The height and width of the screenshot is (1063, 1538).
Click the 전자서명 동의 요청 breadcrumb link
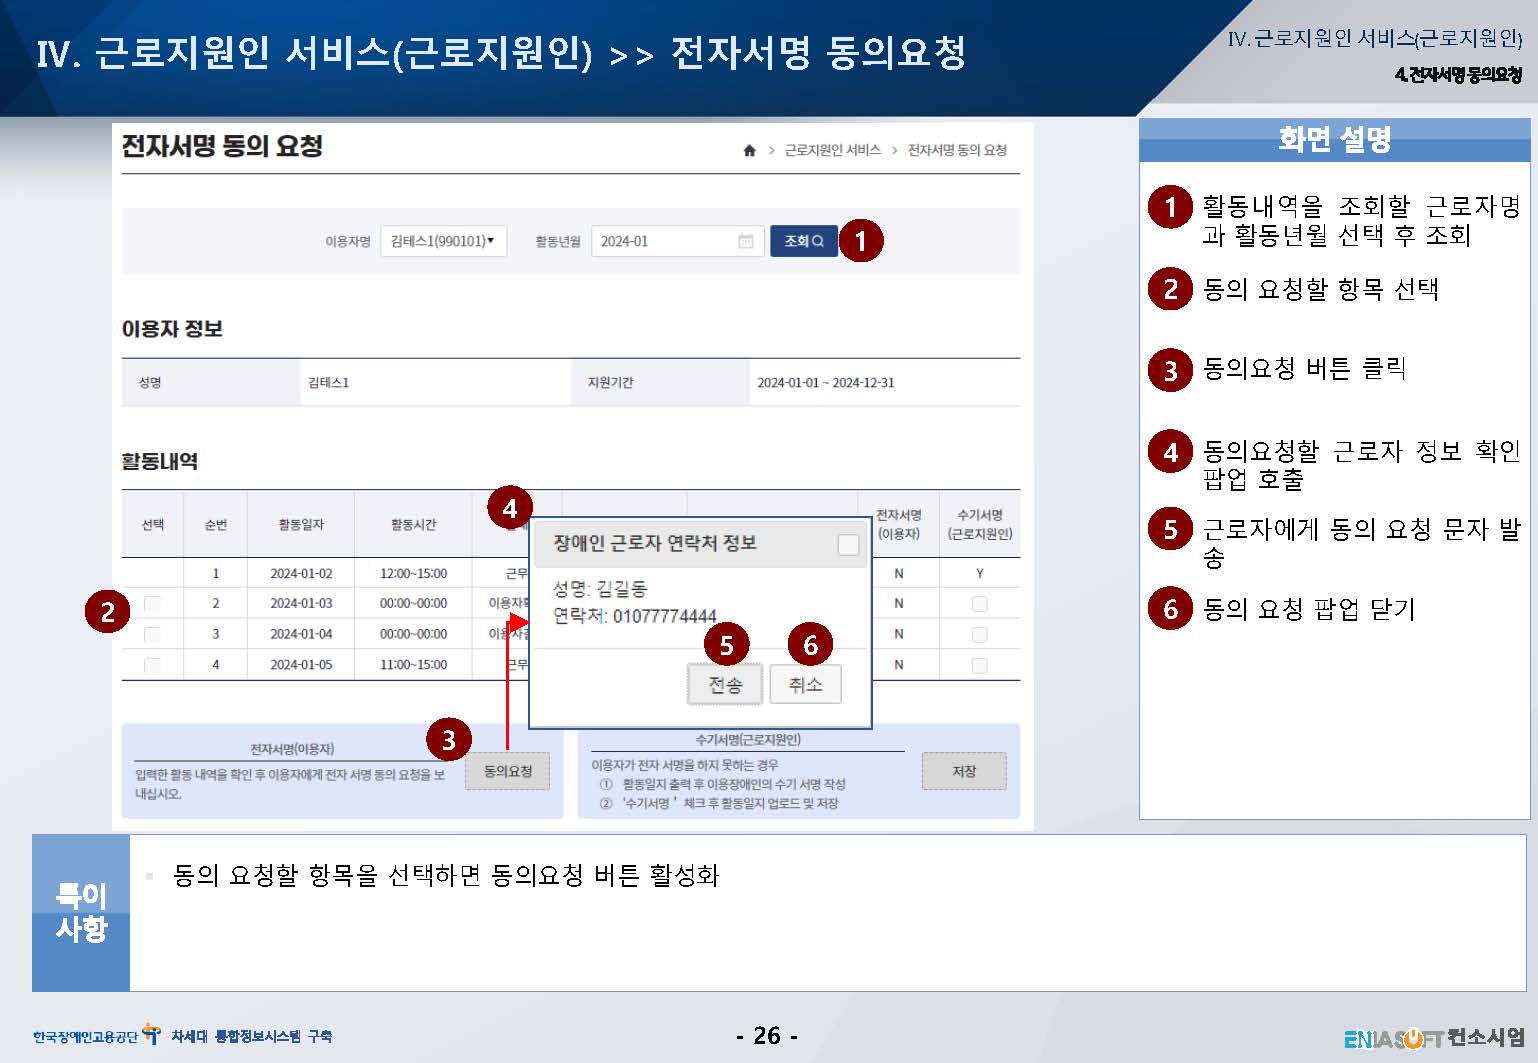click(956, 150)
